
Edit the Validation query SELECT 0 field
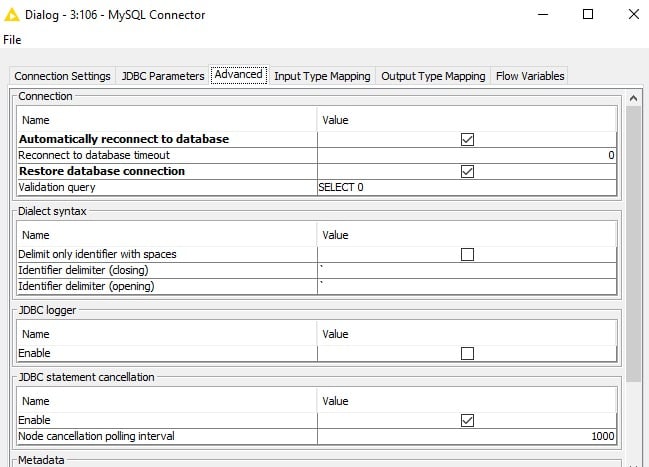pos(467,187)
